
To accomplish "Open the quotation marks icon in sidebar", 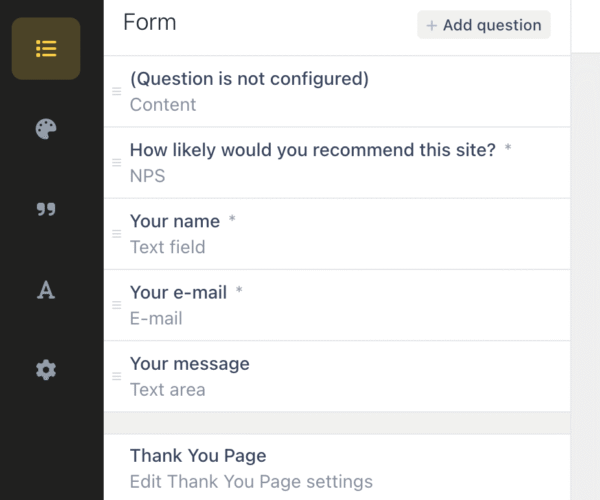I will (46, 209).
